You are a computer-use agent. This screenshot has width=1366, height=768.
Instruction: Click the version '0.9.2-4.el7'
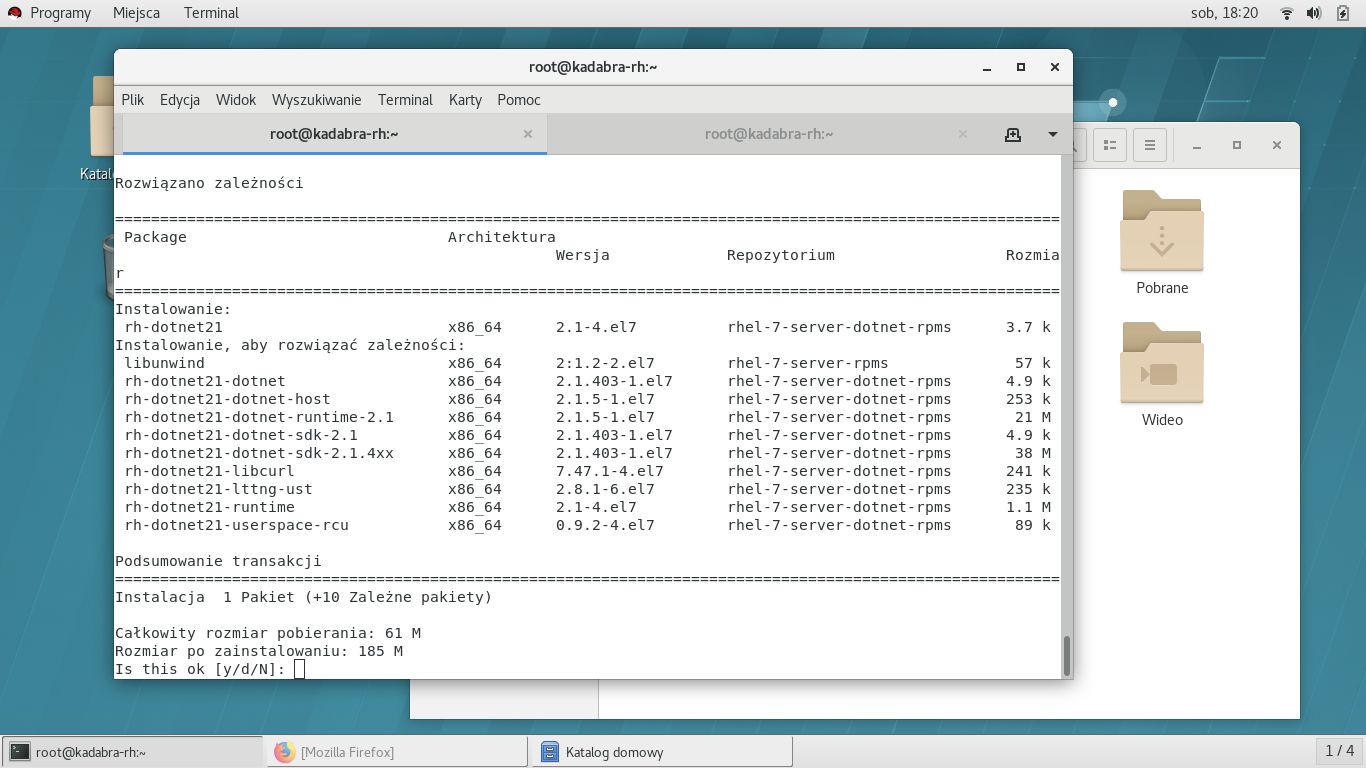point(605,525)
